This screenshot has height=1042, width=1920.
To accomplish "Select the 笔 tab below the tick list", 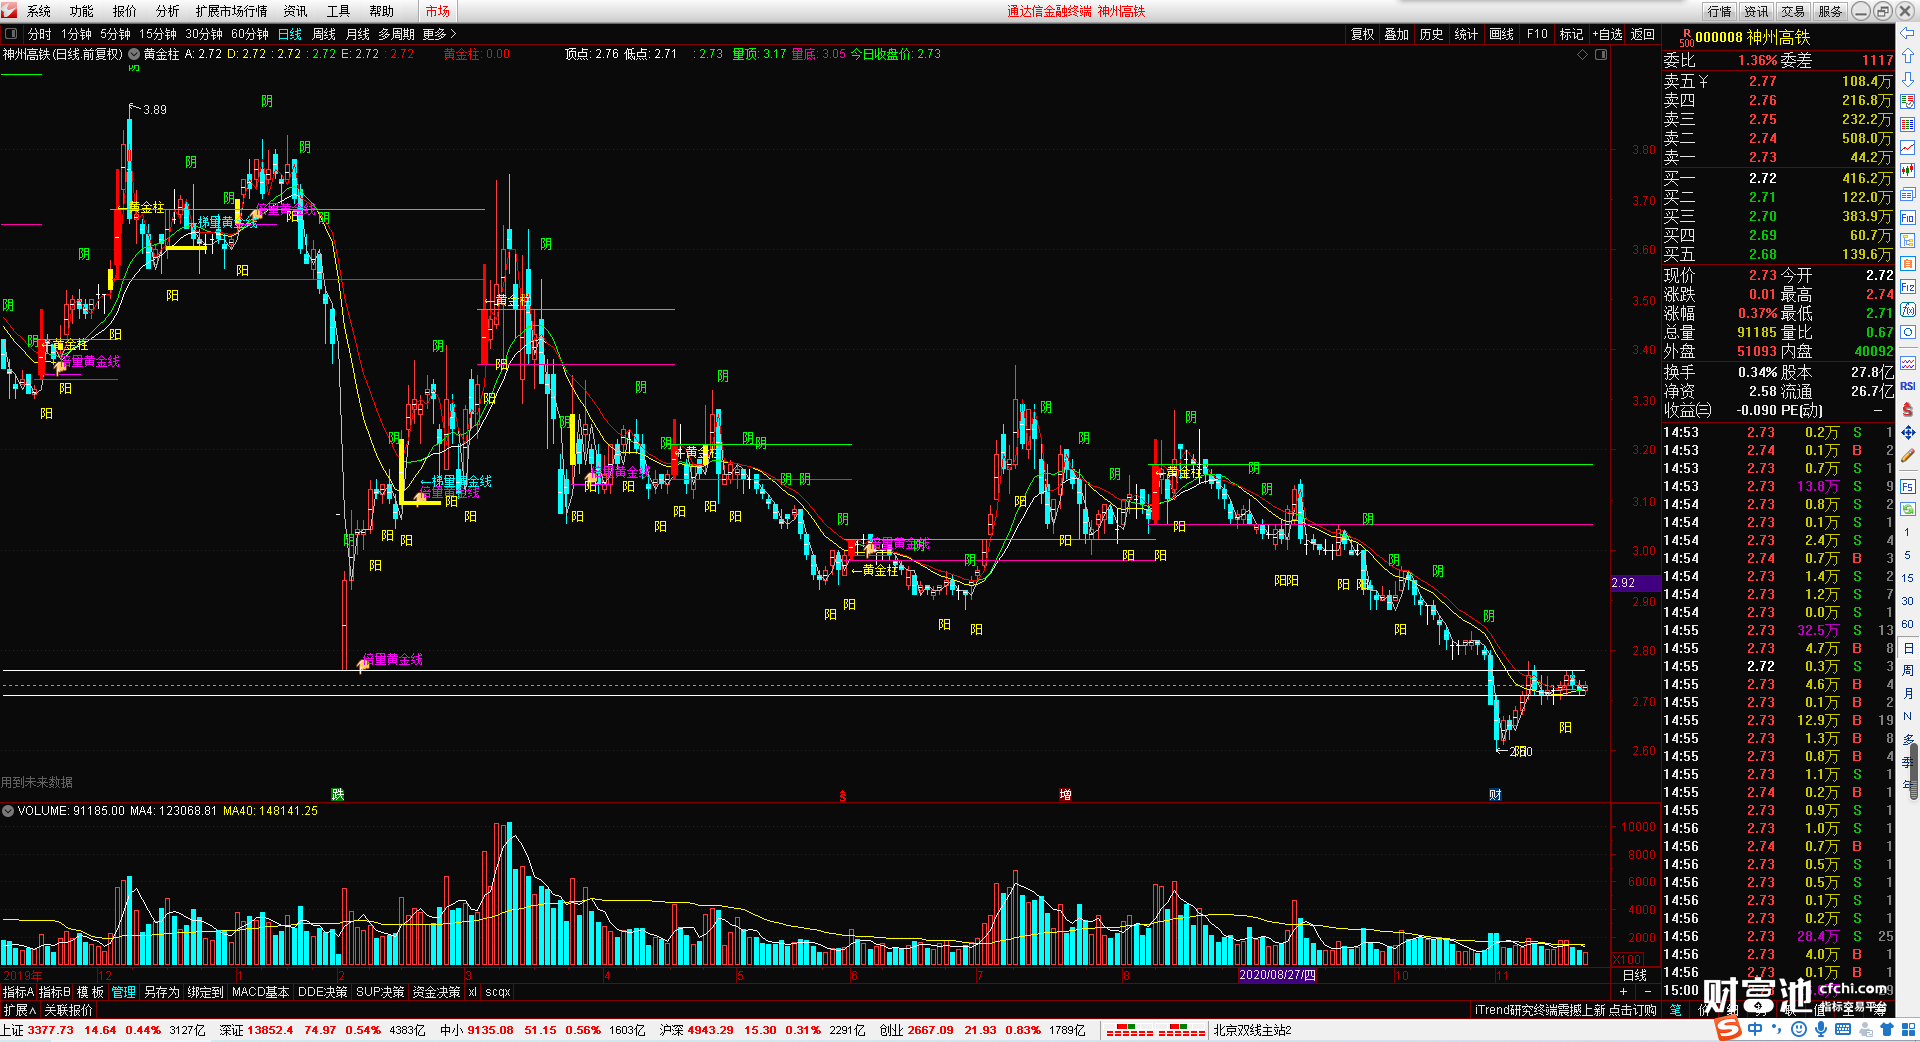I will tap(1675, 1010).
